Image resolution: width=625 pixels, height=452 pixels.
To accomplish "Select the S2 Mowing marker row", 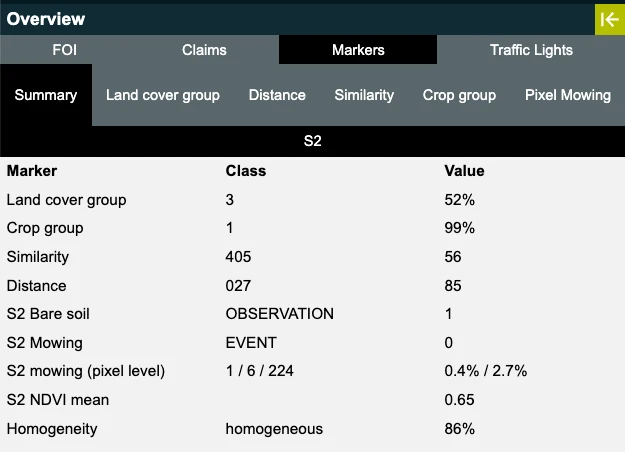I will click(44, 343).
